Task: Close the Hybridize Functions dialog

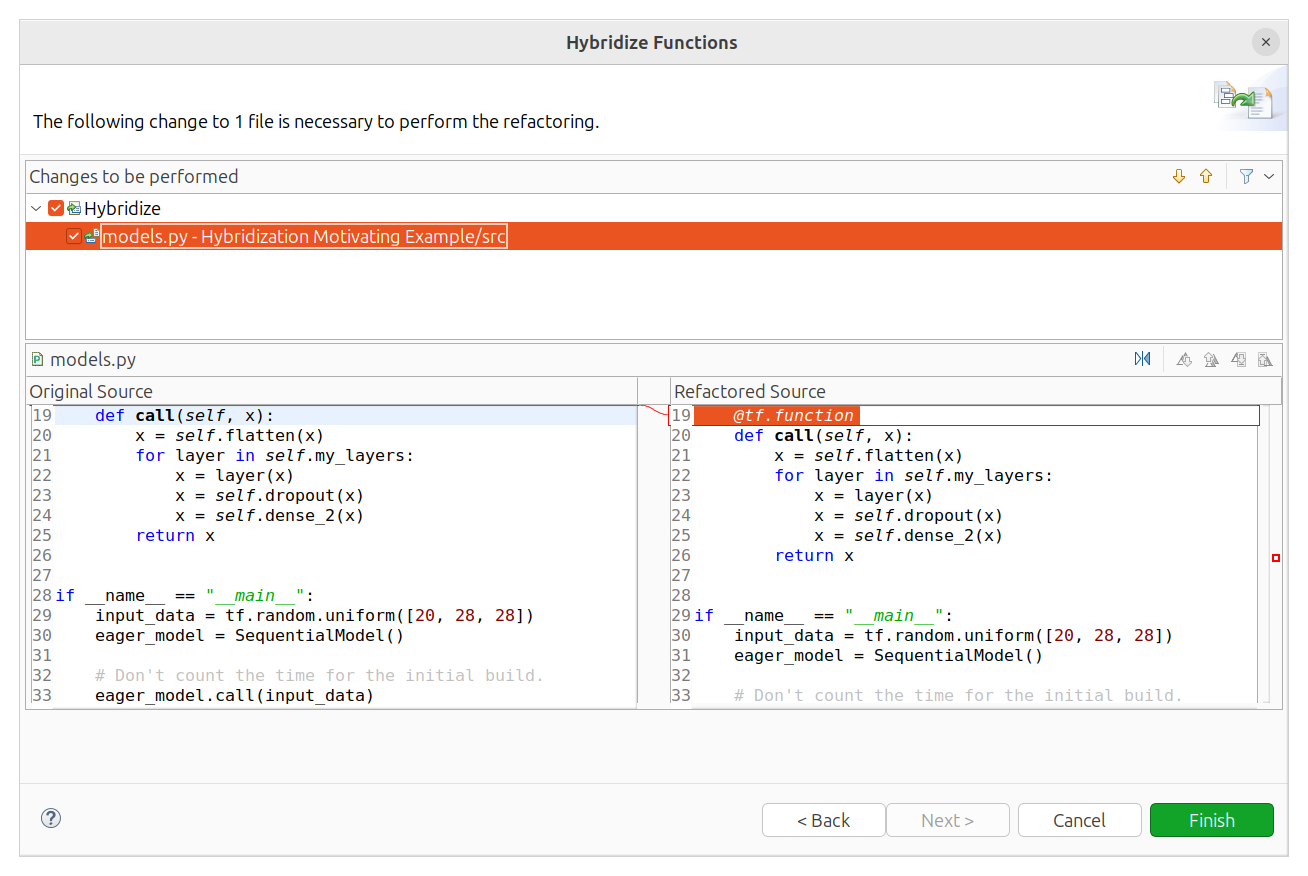Action: point(1265,42)
